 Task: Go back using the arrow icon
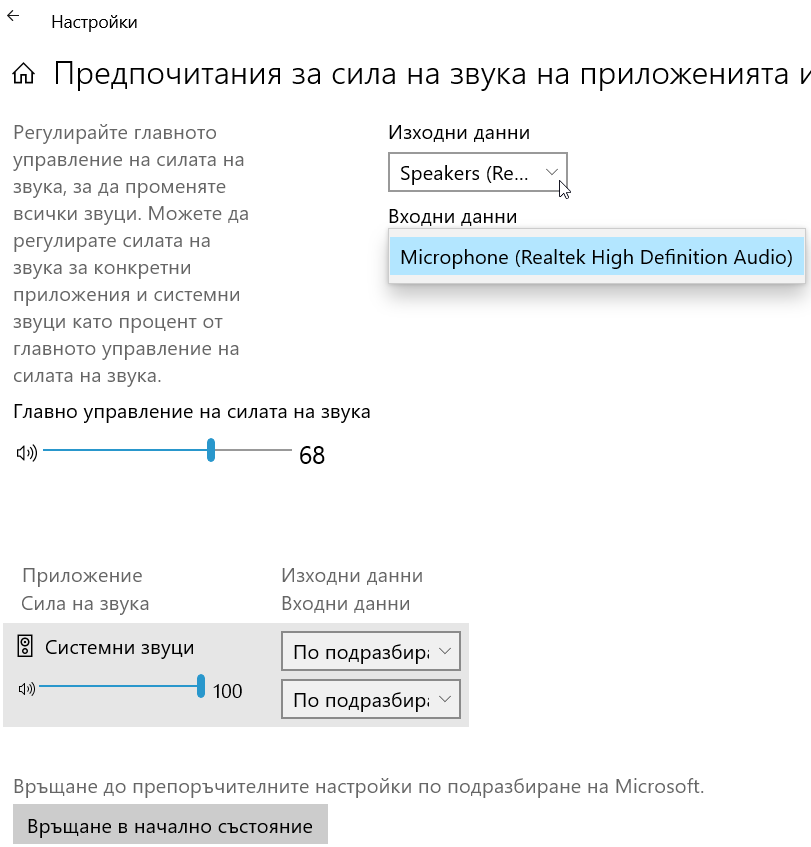point(13,17)
